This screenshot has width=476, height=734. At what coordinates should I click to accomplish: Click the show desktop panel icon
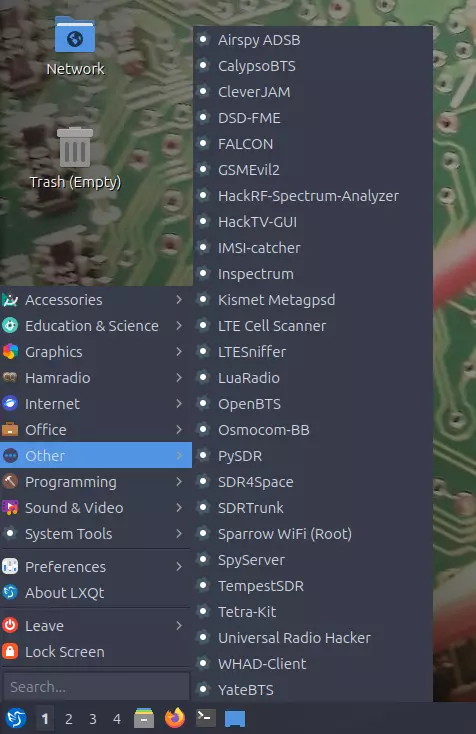(x=235, y=719)
